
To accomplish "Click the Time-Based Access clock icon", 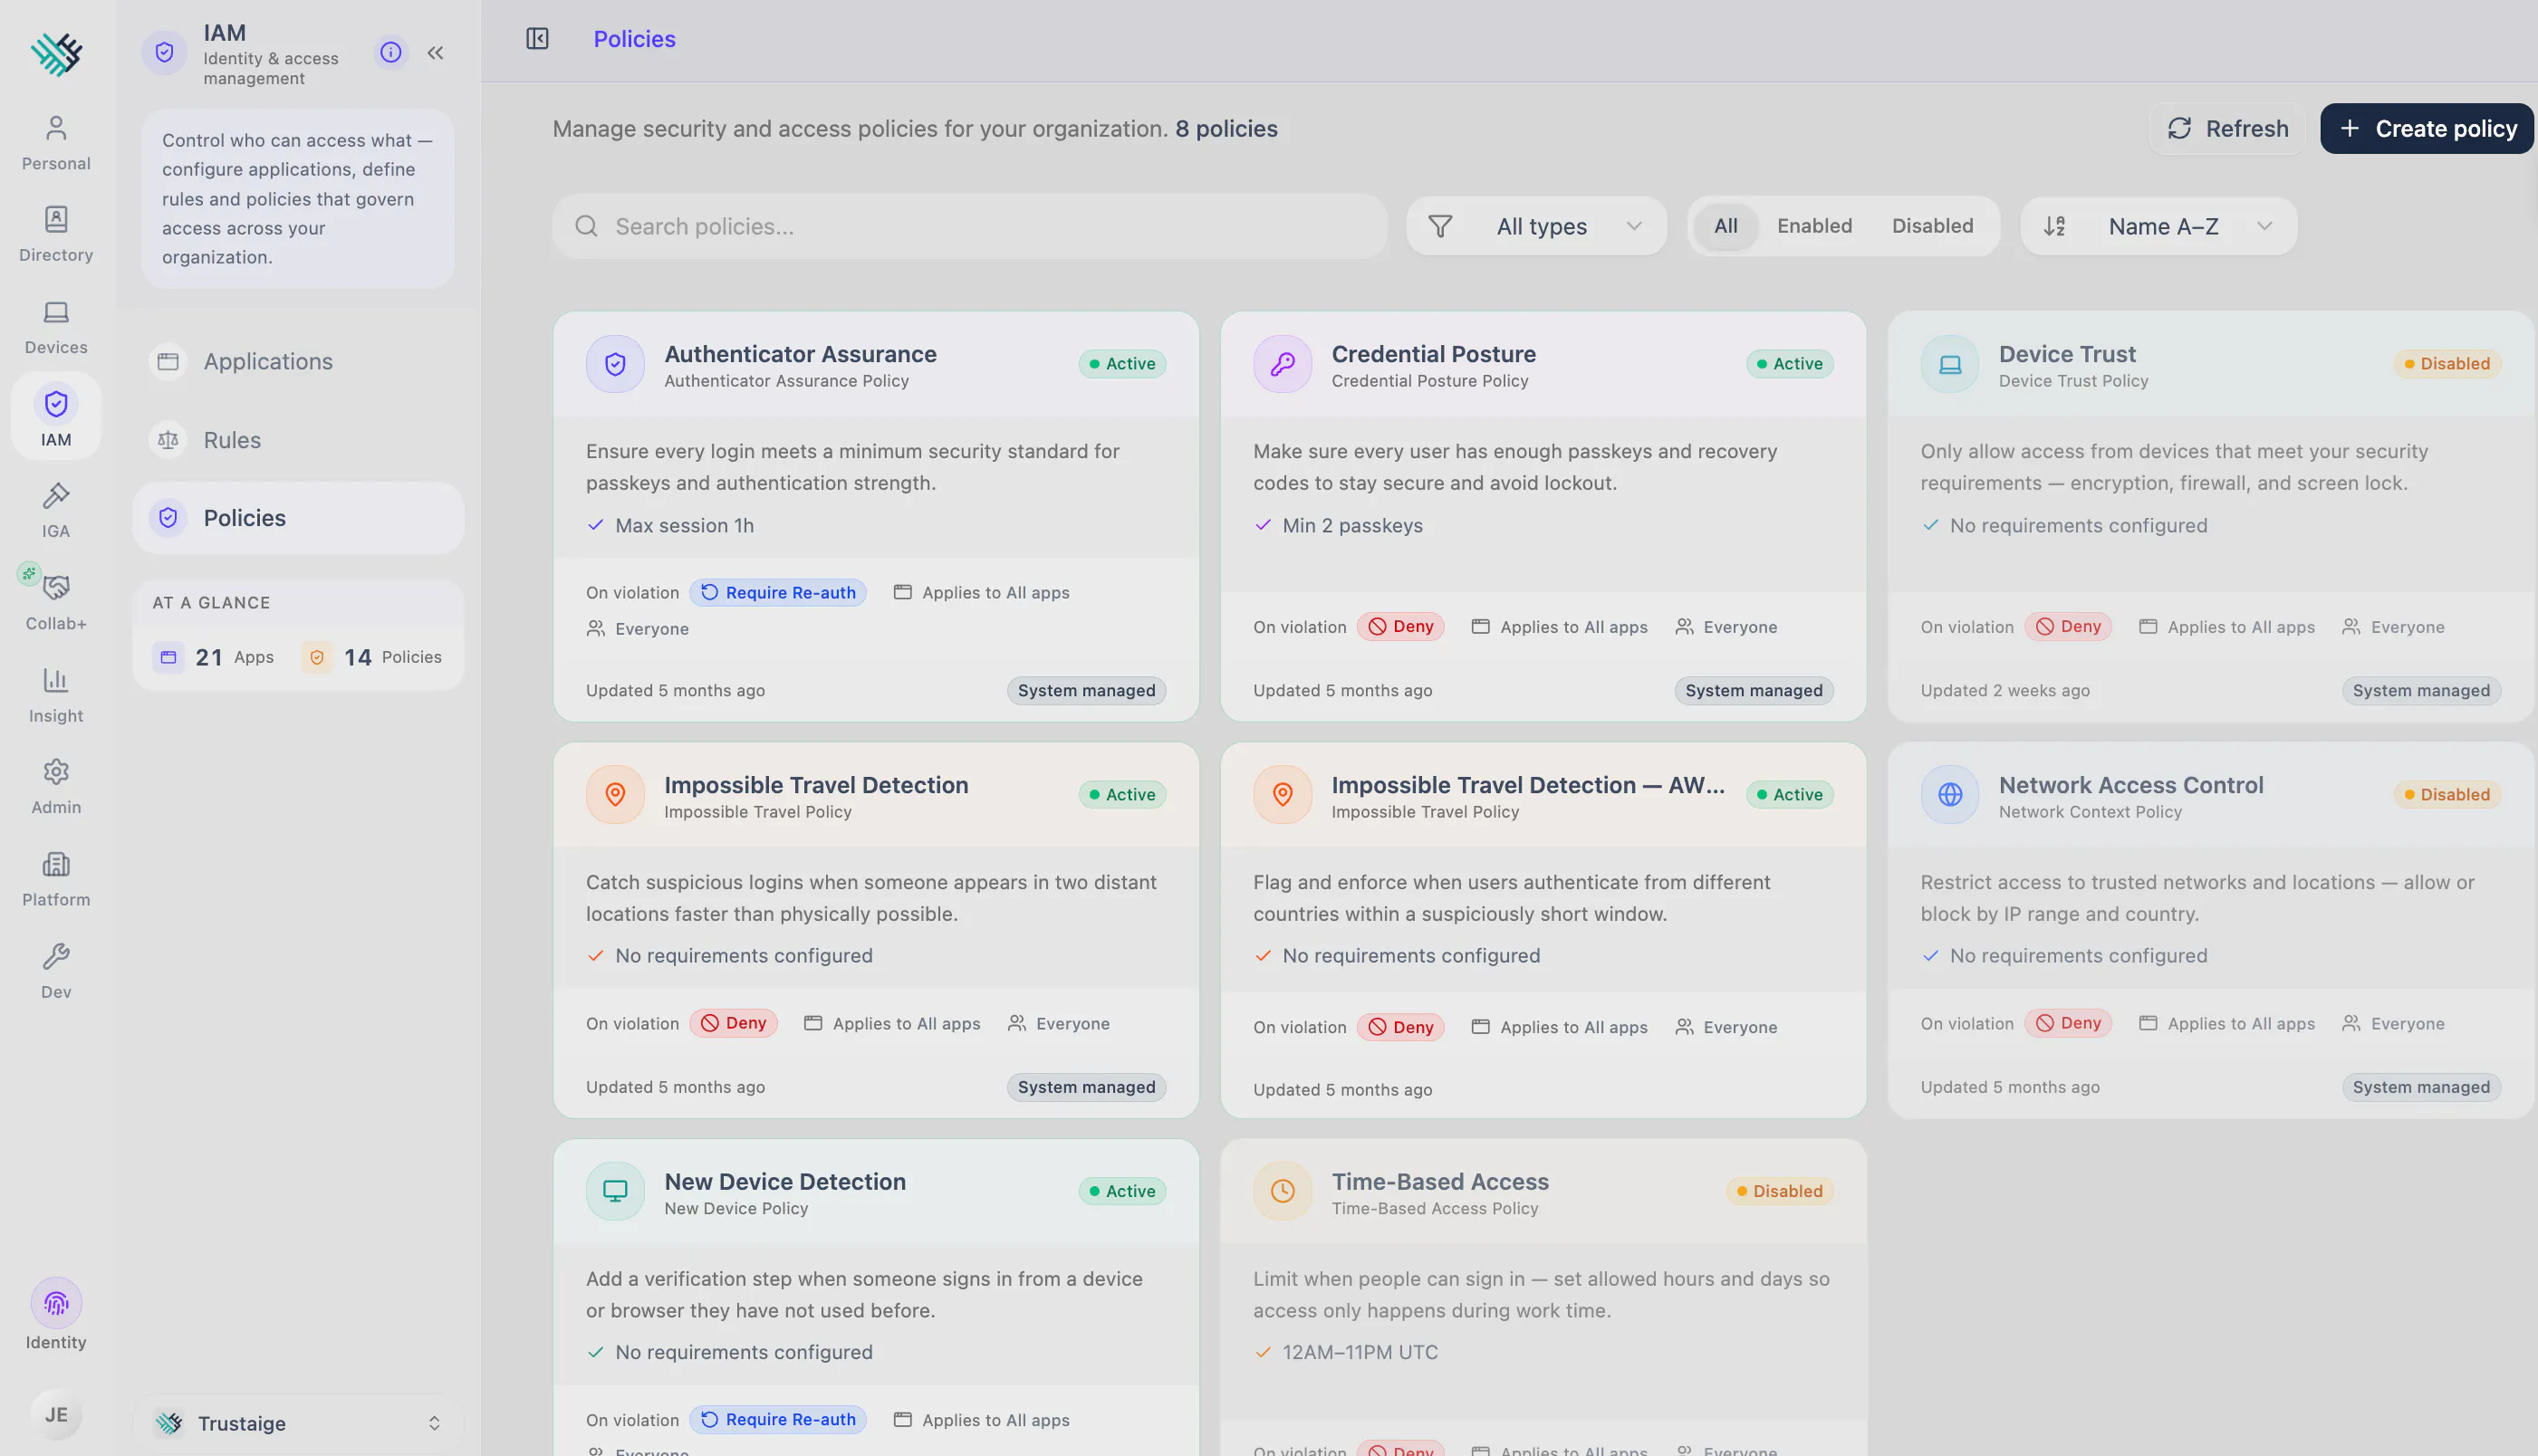I will [x=1282, y=1191].
